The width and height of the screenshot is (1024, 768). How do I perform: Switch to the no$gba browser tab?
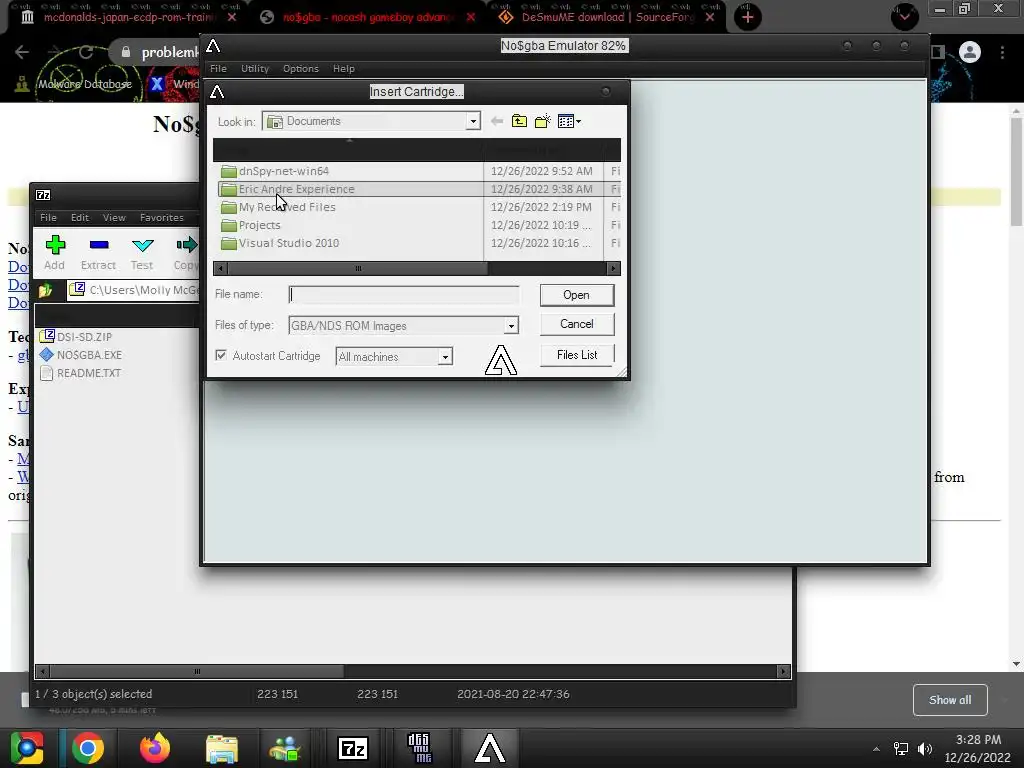point(368,17)
